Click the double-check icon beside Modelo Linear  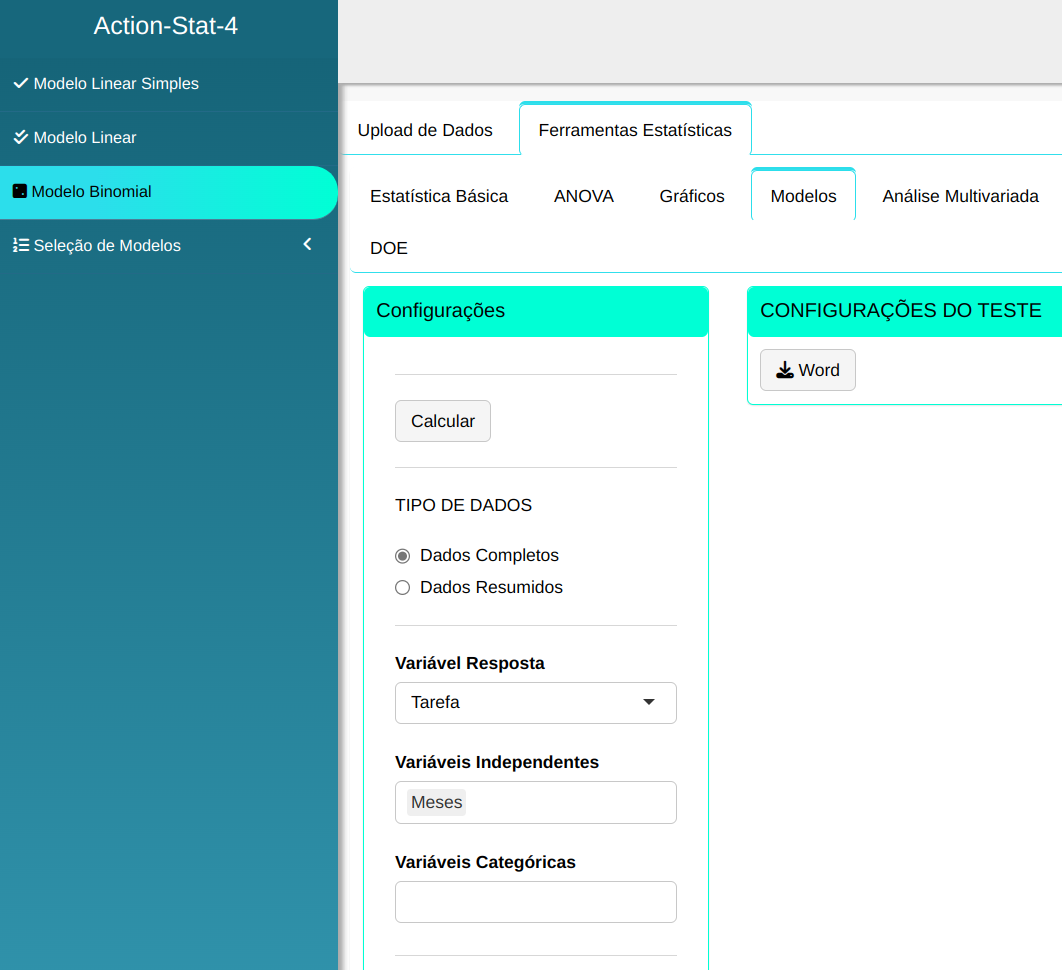[x=20, y=138]
